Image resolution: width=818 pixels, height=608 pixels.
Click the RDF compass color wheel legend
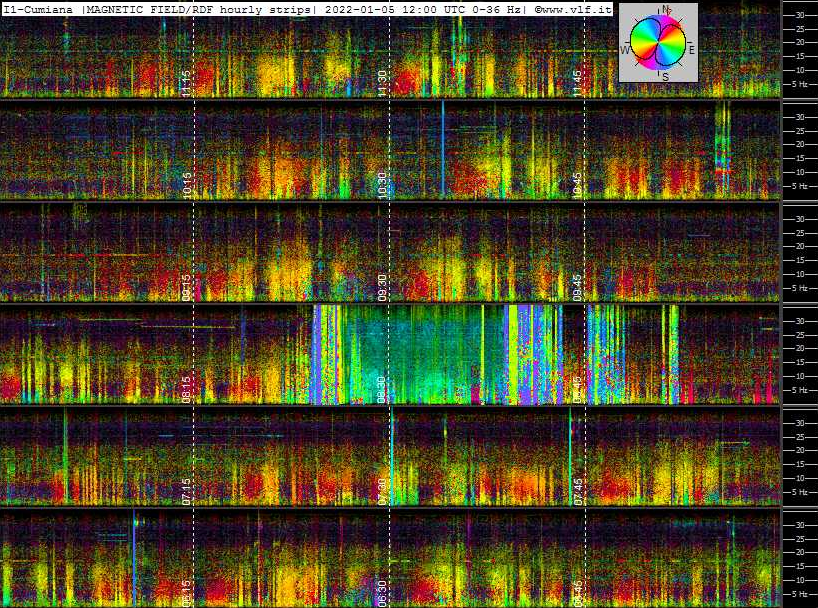(x=658, y=42)
